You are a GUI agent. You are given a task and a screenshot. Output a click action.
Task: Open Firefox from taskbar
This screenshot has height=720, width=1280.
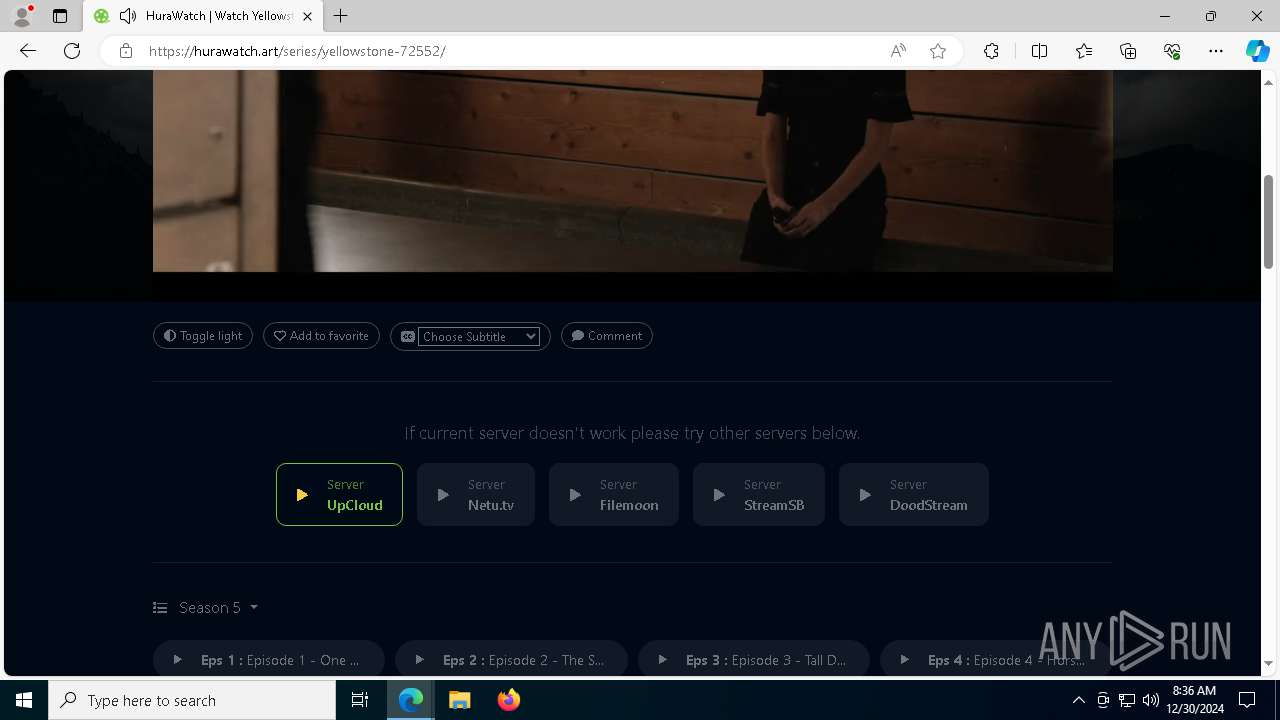click(508, 700)
